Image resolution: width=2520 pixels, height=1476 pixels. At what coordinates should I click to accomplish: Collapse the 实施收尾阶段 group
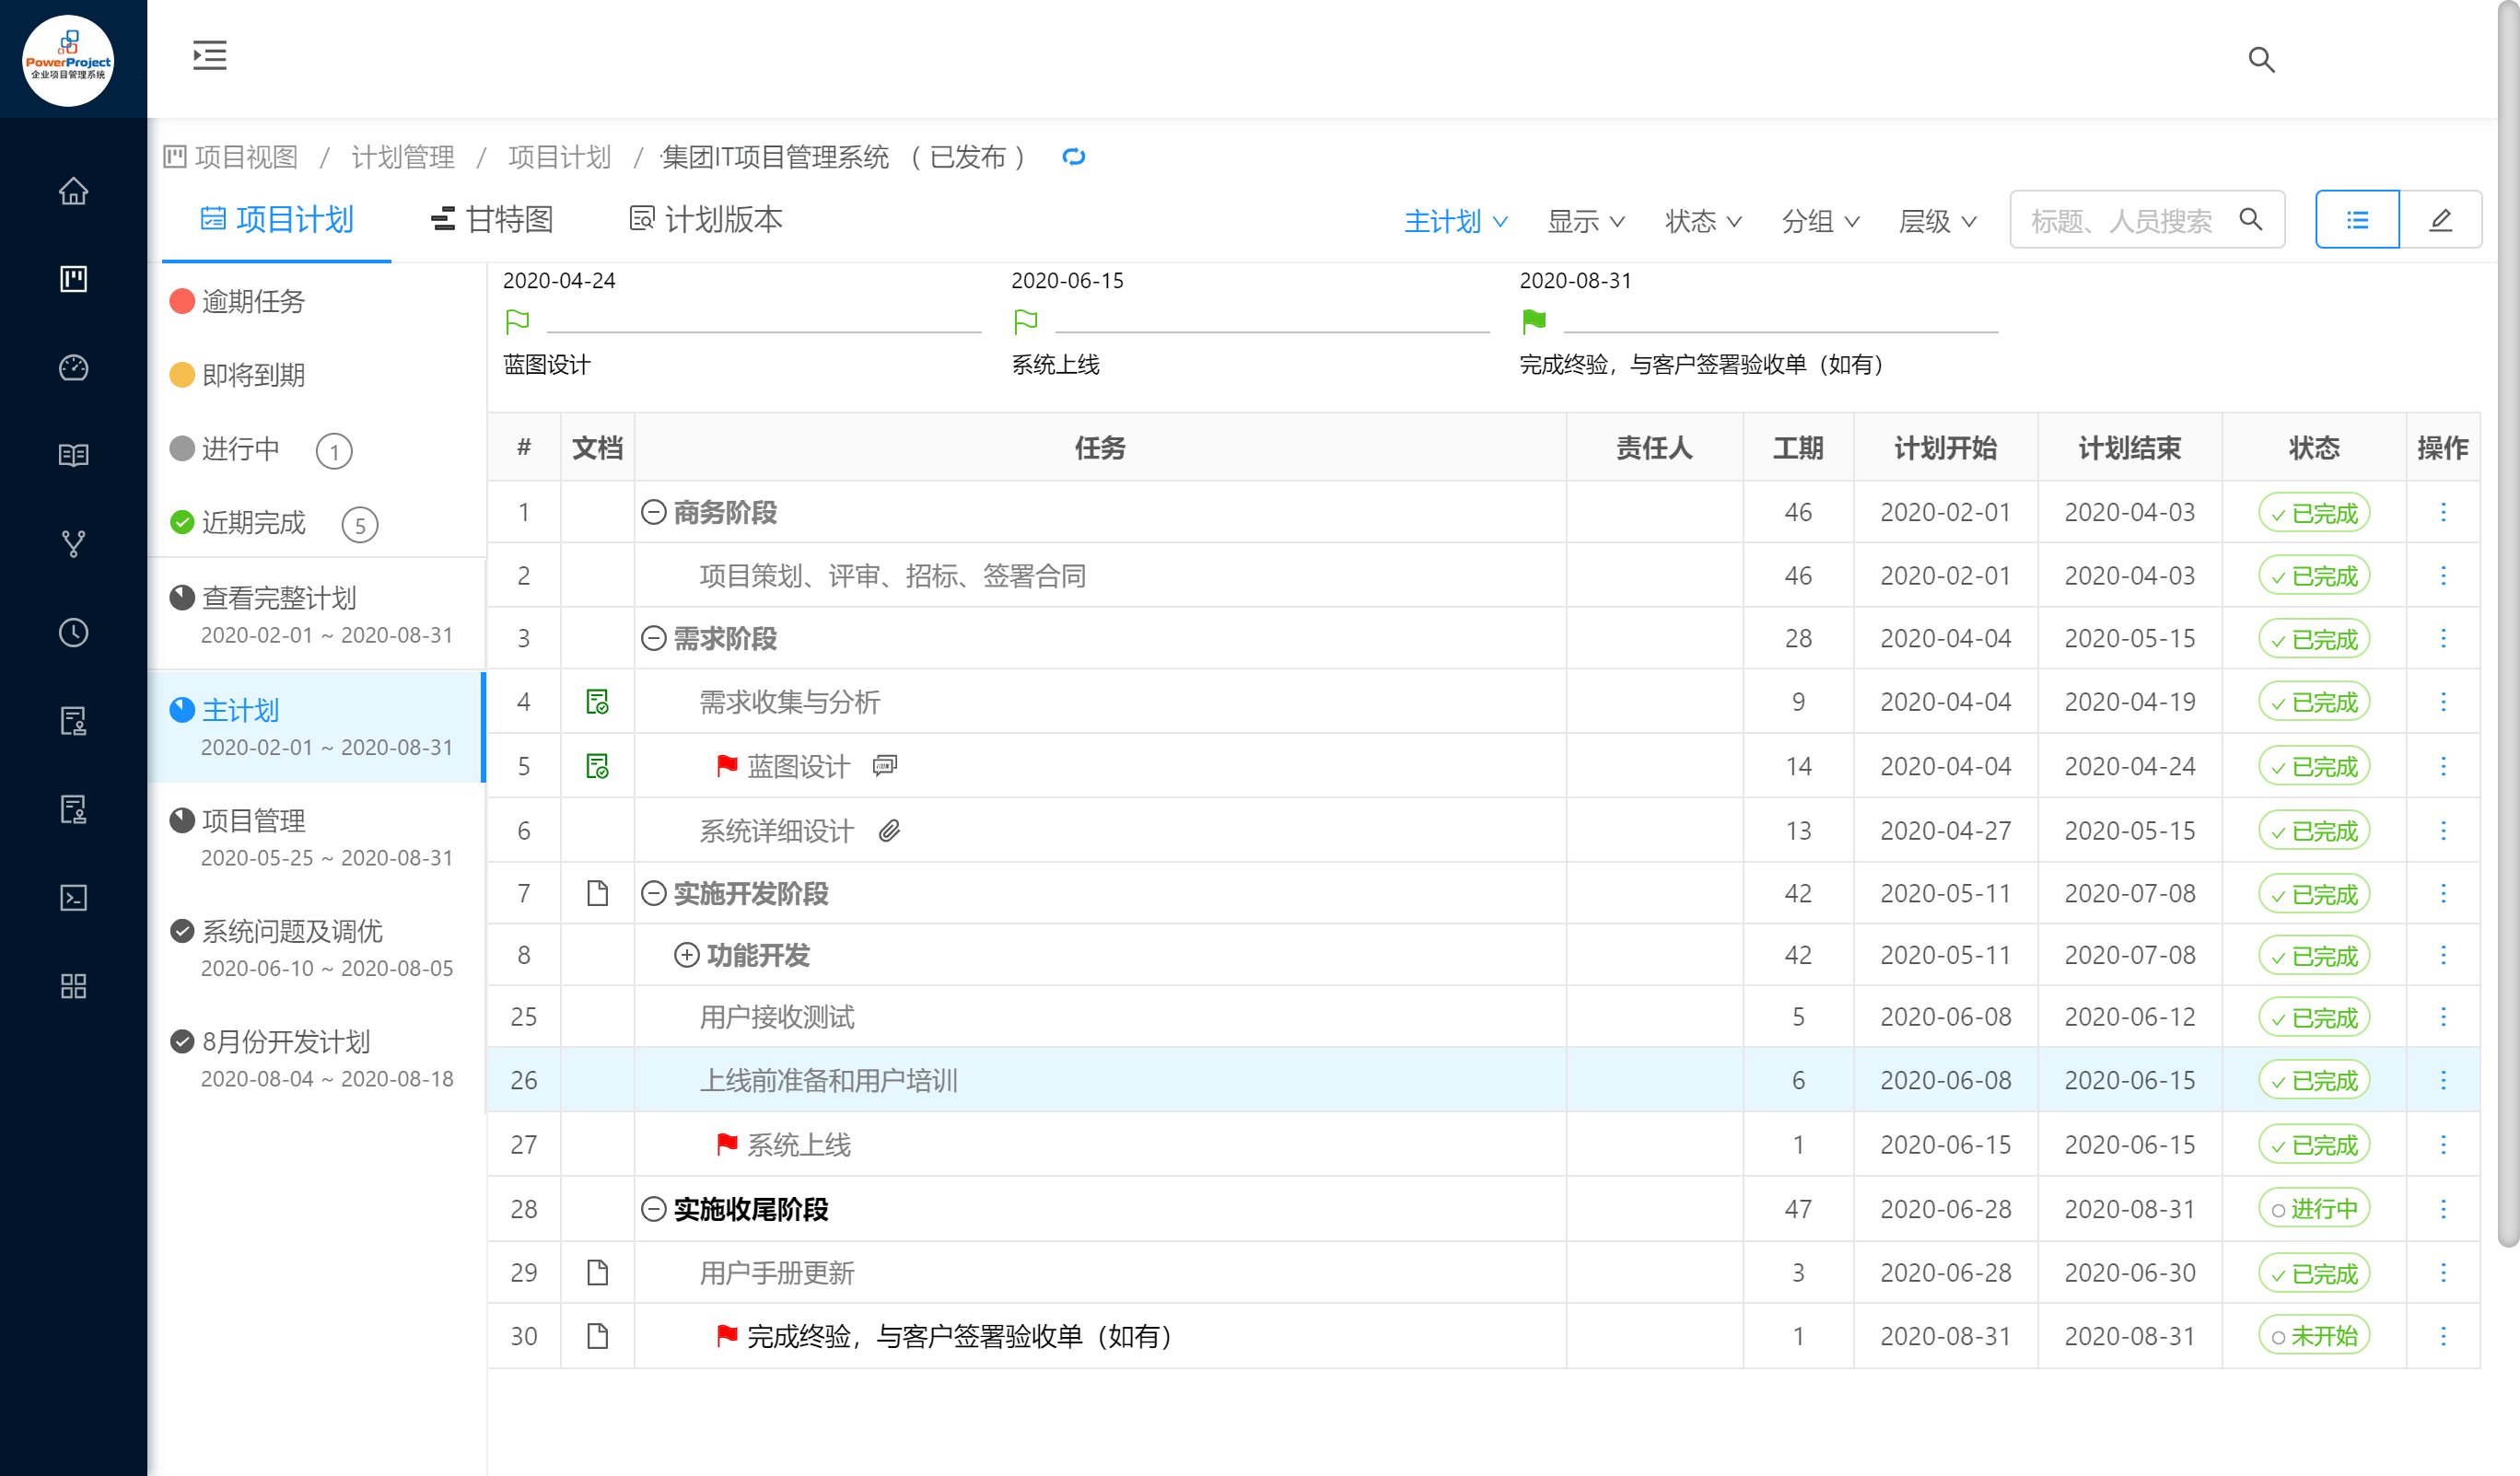[653, 1209]
